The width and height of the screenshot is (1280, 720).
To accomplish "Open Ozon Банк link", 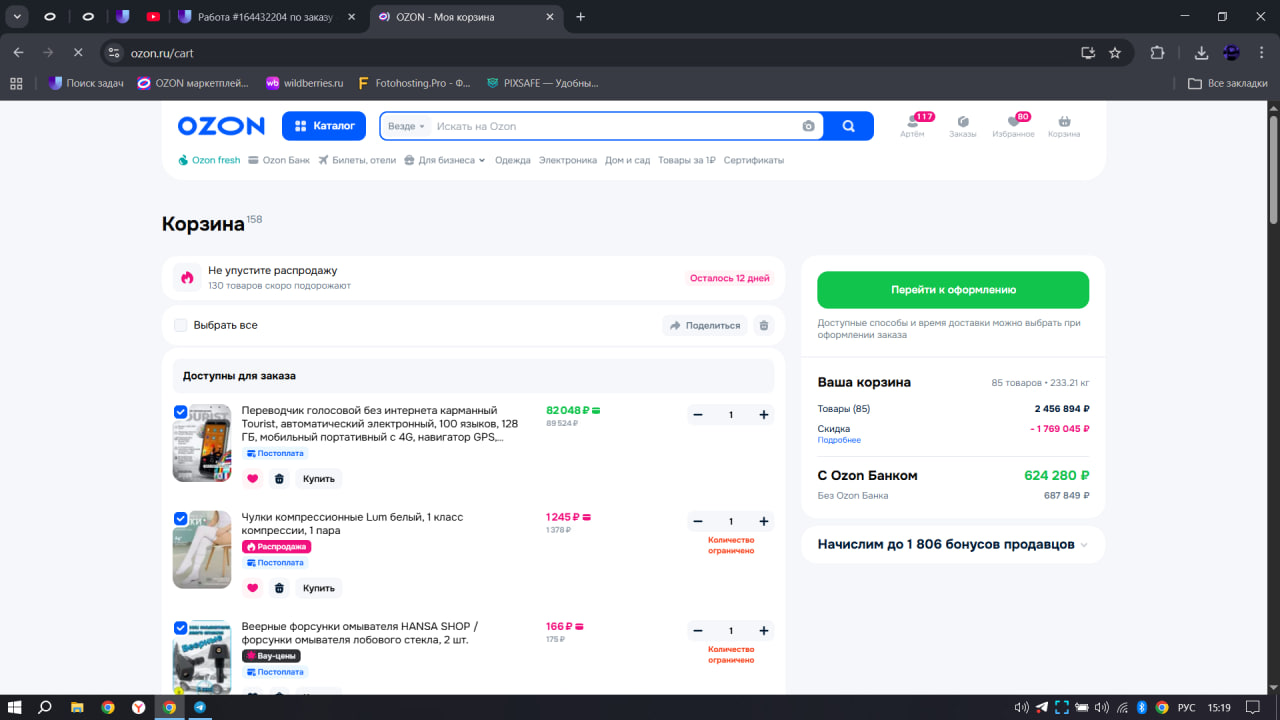I will (x=279, y=160).
